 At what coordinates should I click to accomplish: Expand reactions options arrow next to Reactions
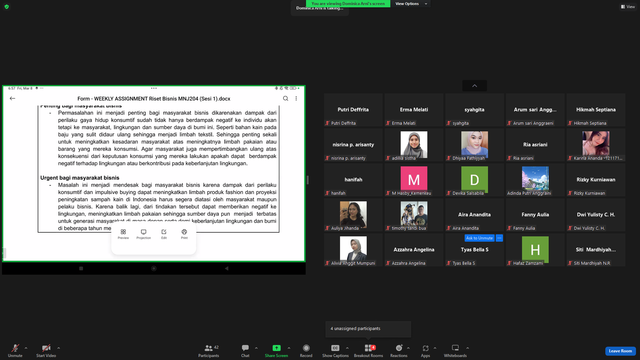(x=408, y=348)
